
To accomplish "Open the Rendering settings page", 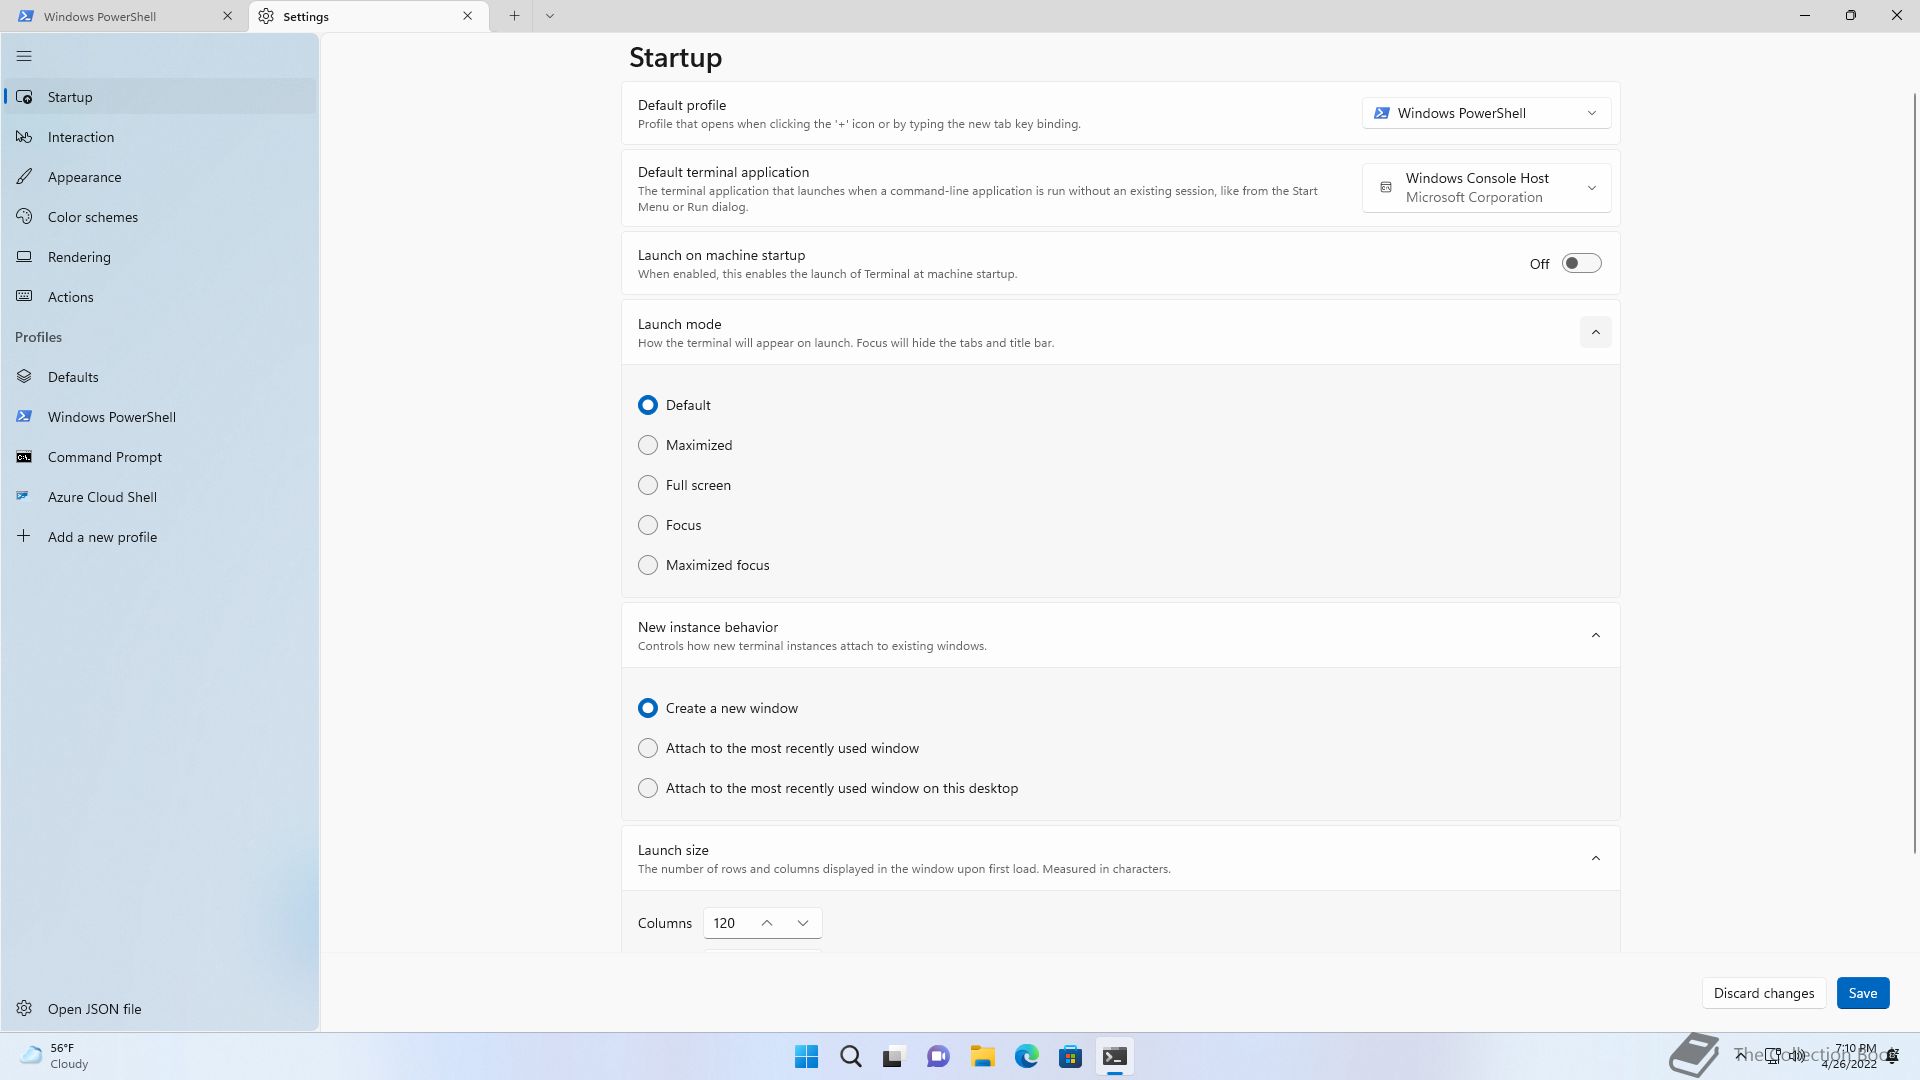I will [160, 257].
